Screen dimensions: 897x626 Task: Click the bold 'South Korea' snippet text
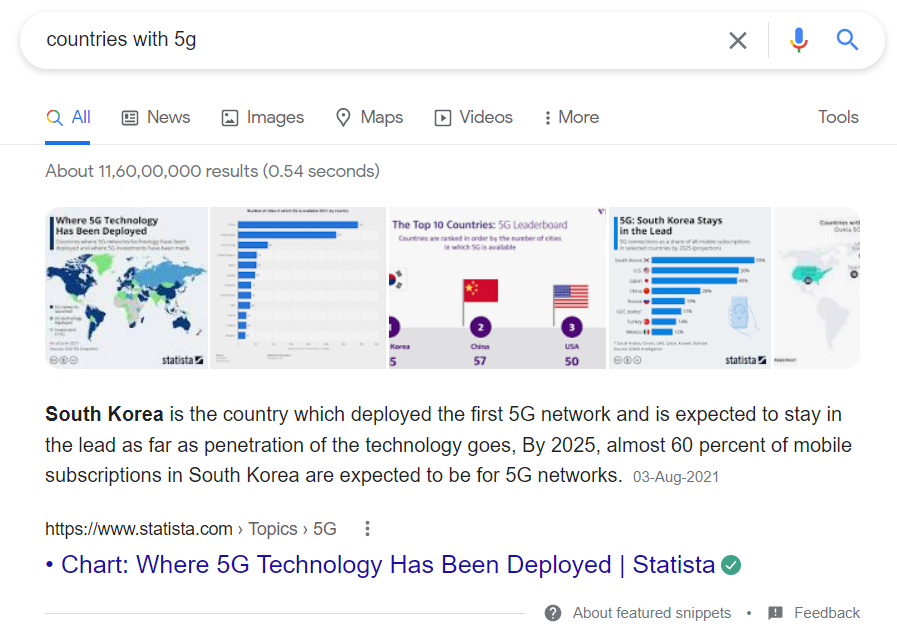(x=104, y=414)
